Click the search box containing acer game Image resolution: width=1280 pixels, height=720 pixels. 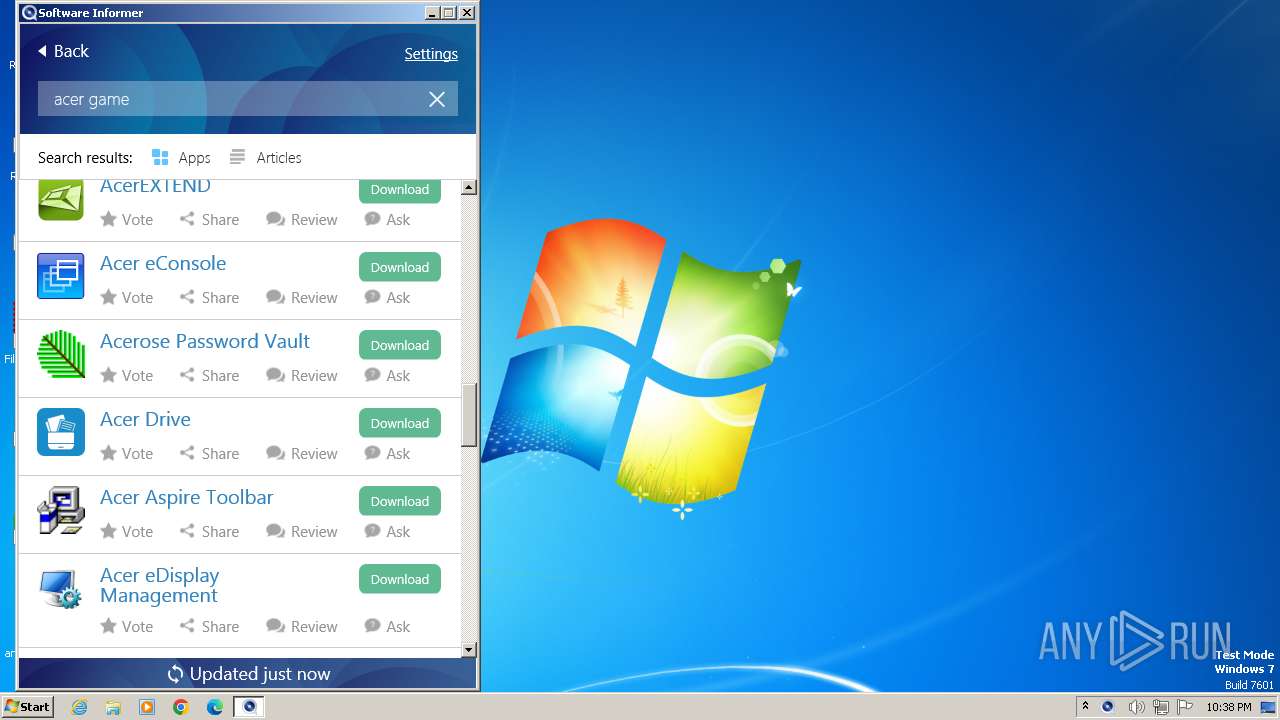[x=247, y=99]
